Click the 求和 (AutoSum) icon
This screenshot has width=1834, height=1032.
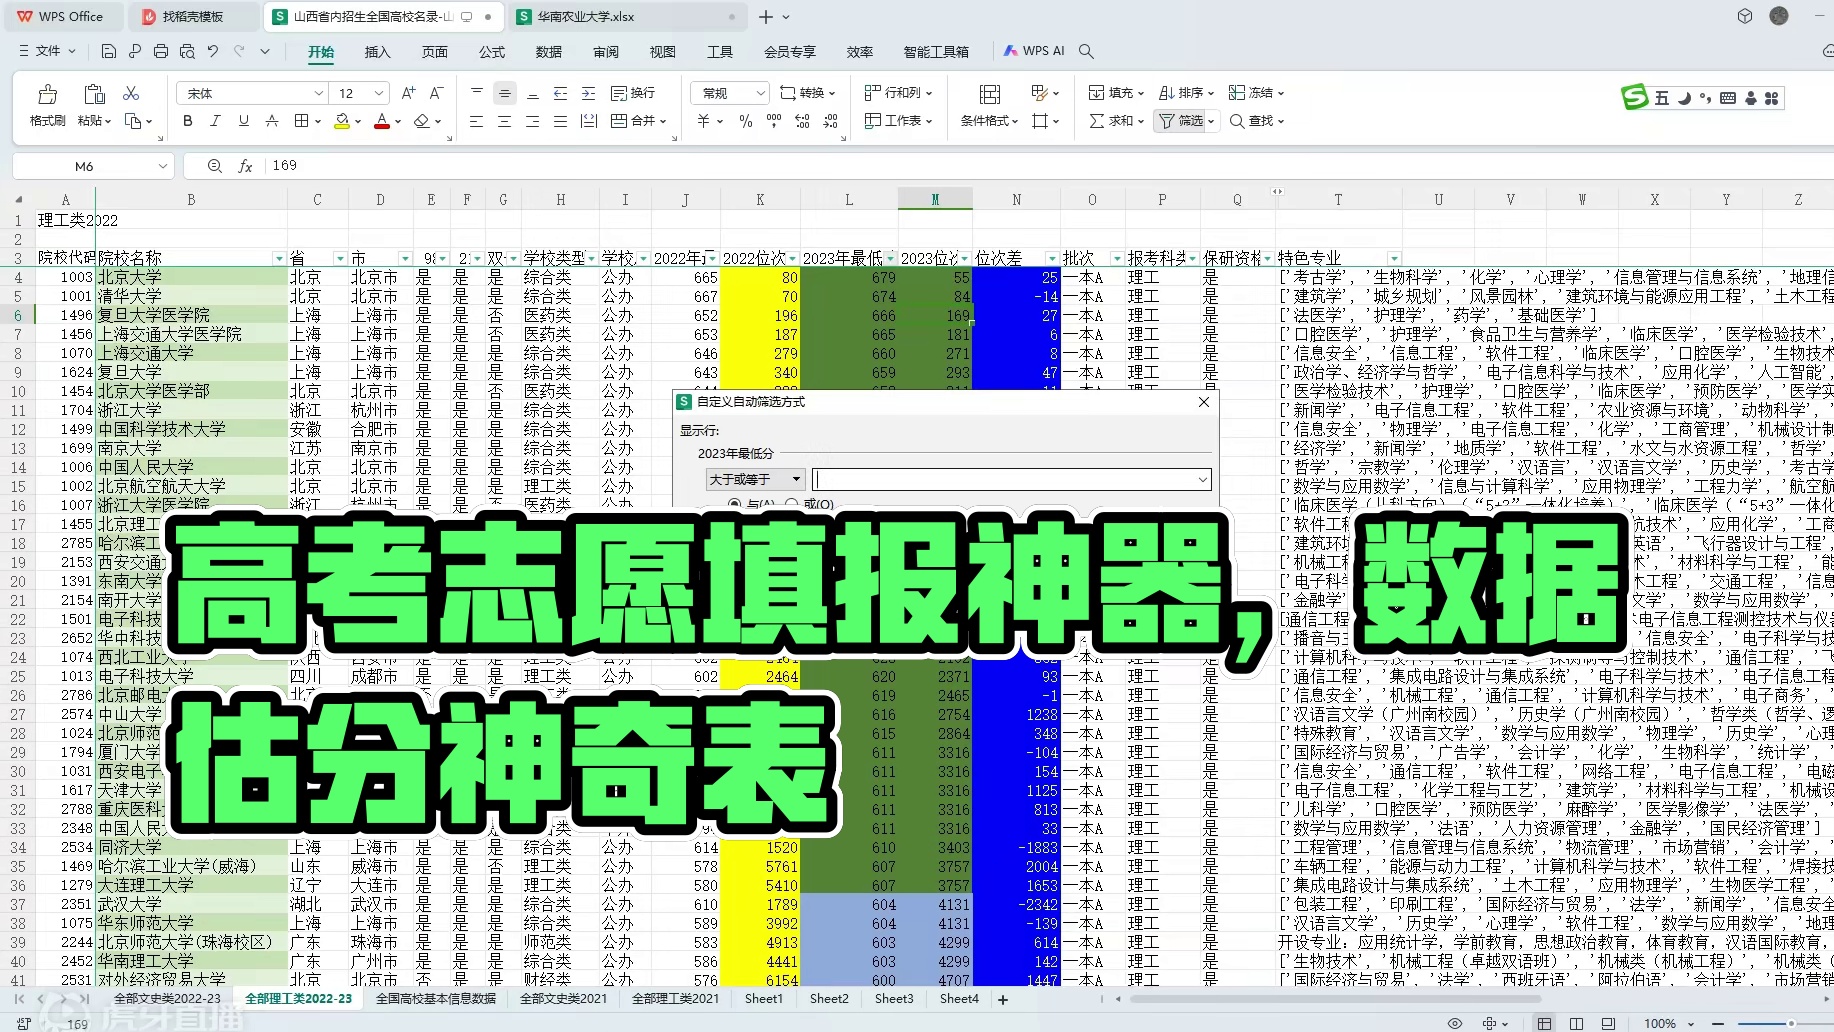point(1112,121)
